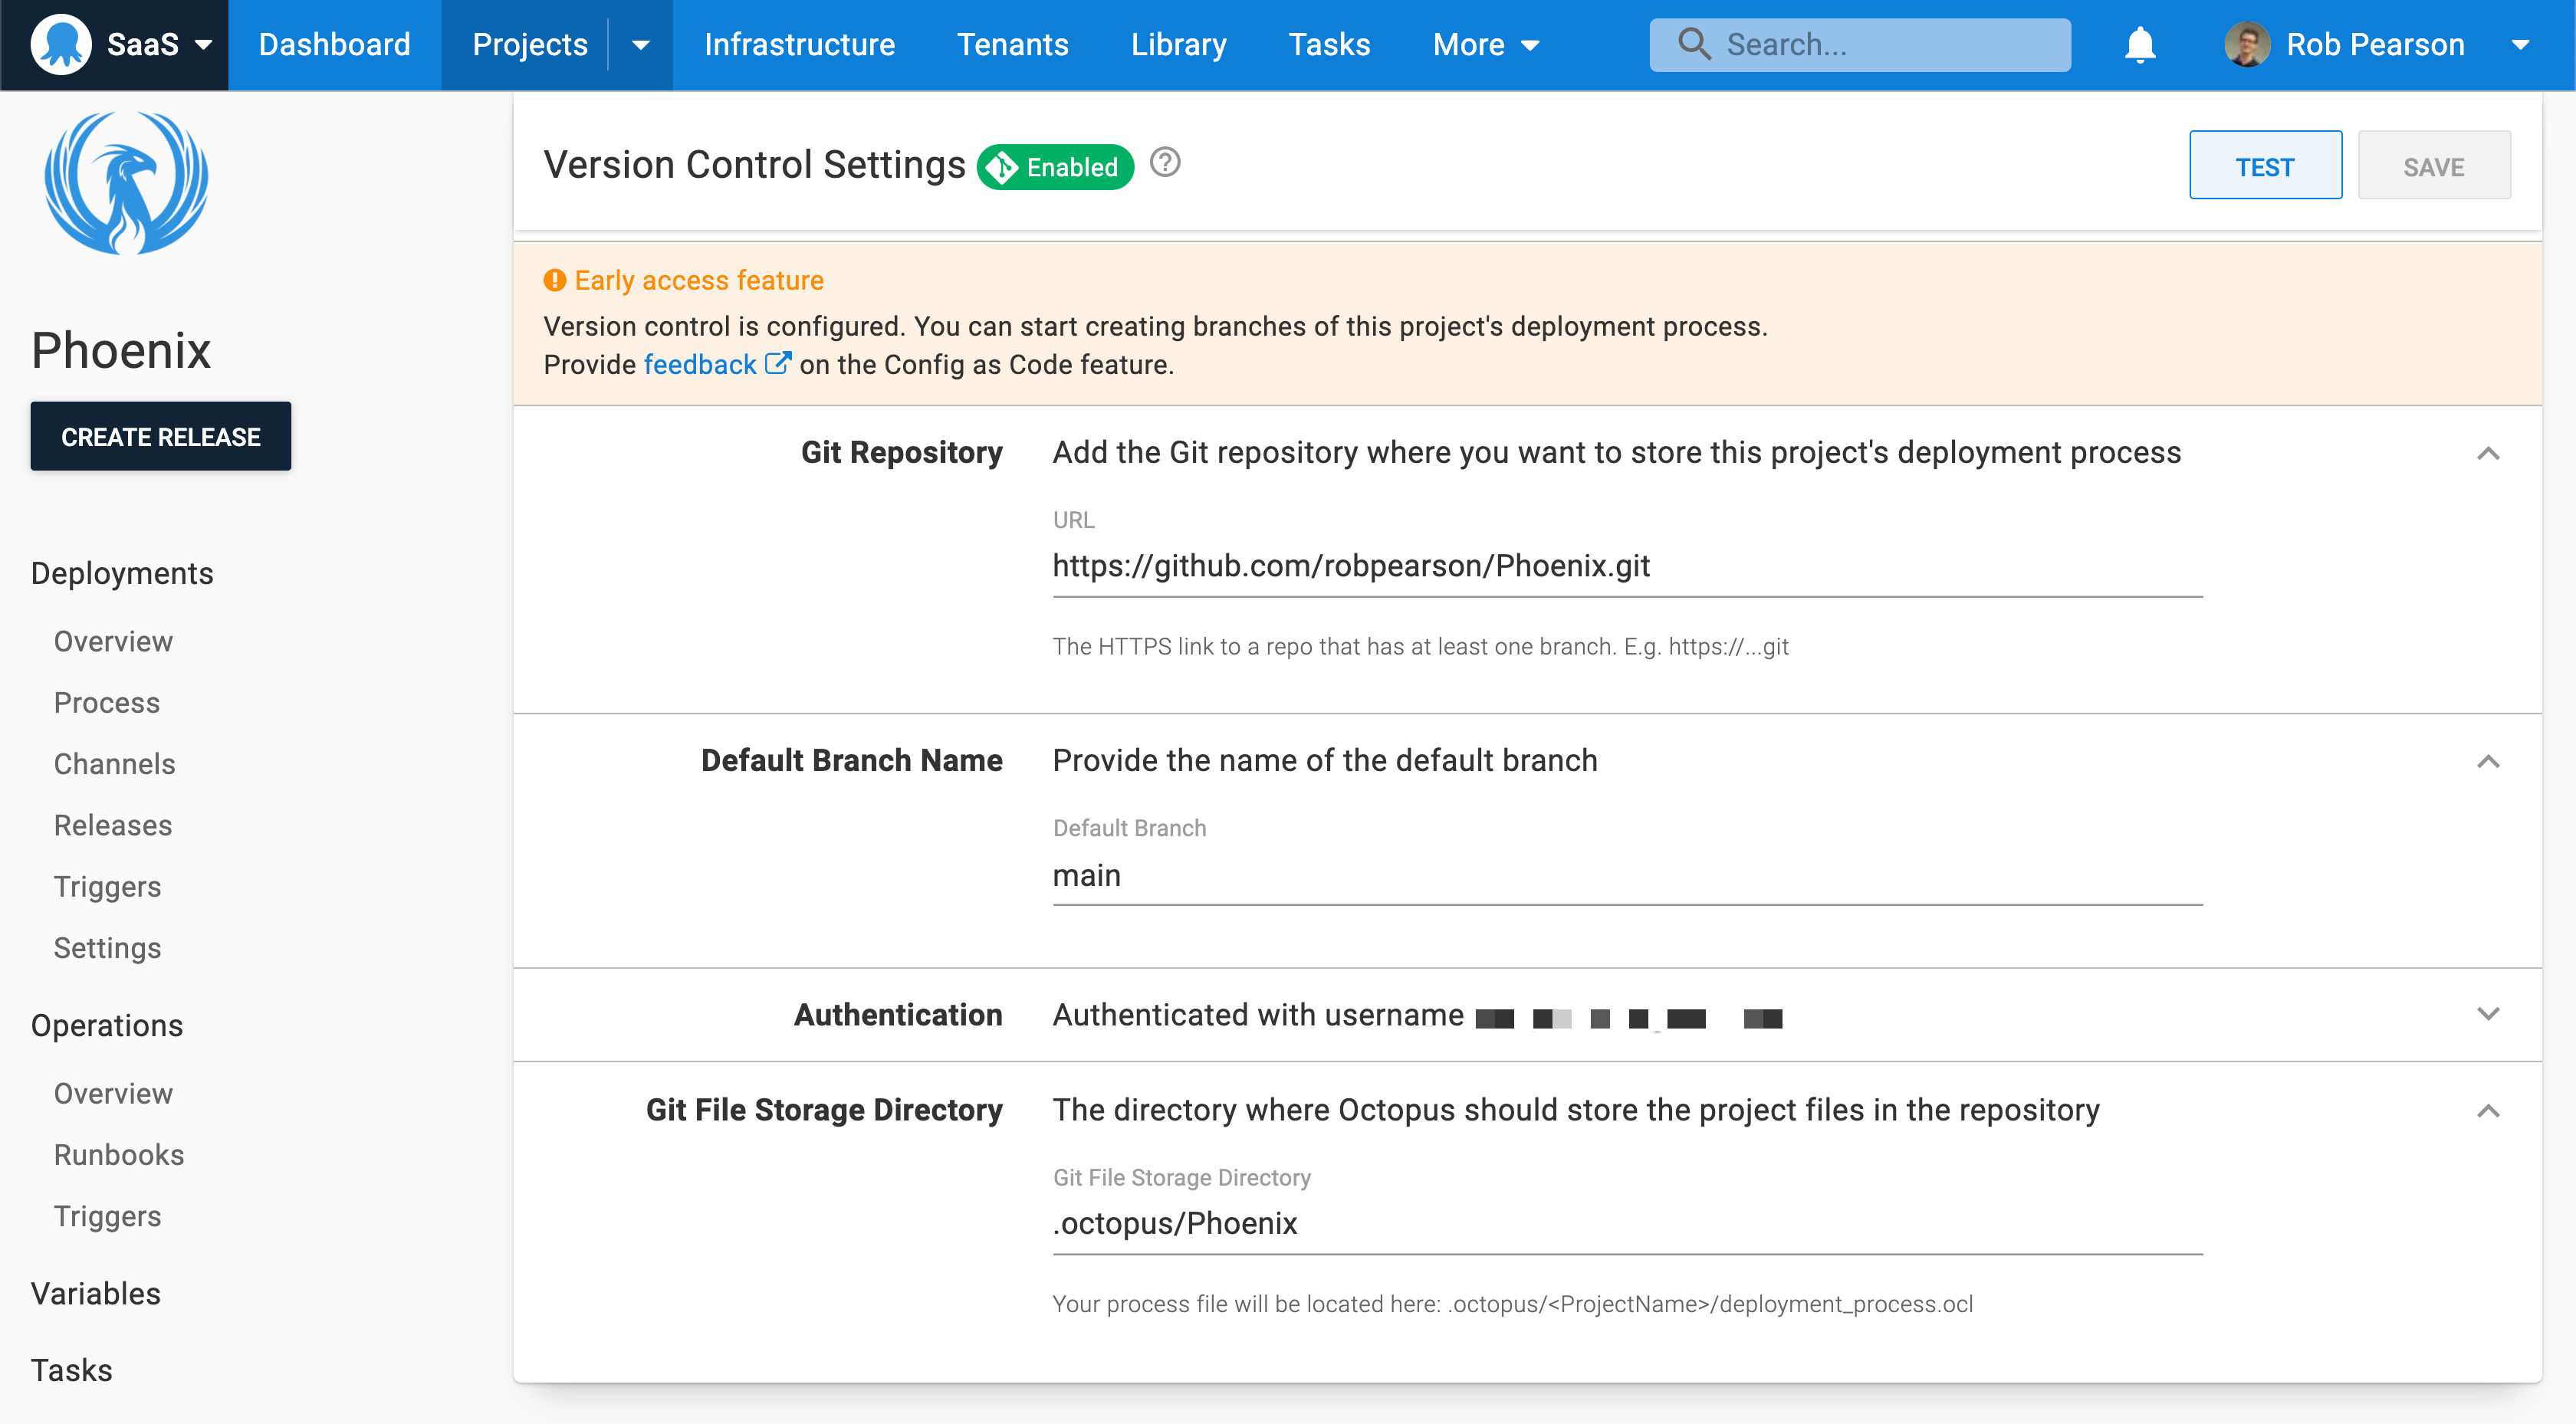Click the early access warning icon
This screenshot has height=1424, width=2576.
click(x=556, y=280)
